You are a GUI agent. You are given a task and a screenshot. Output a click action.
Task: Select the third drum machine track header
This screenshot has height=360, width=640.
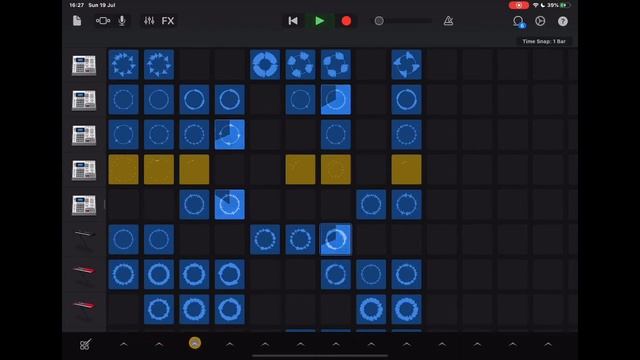(84, 135)
